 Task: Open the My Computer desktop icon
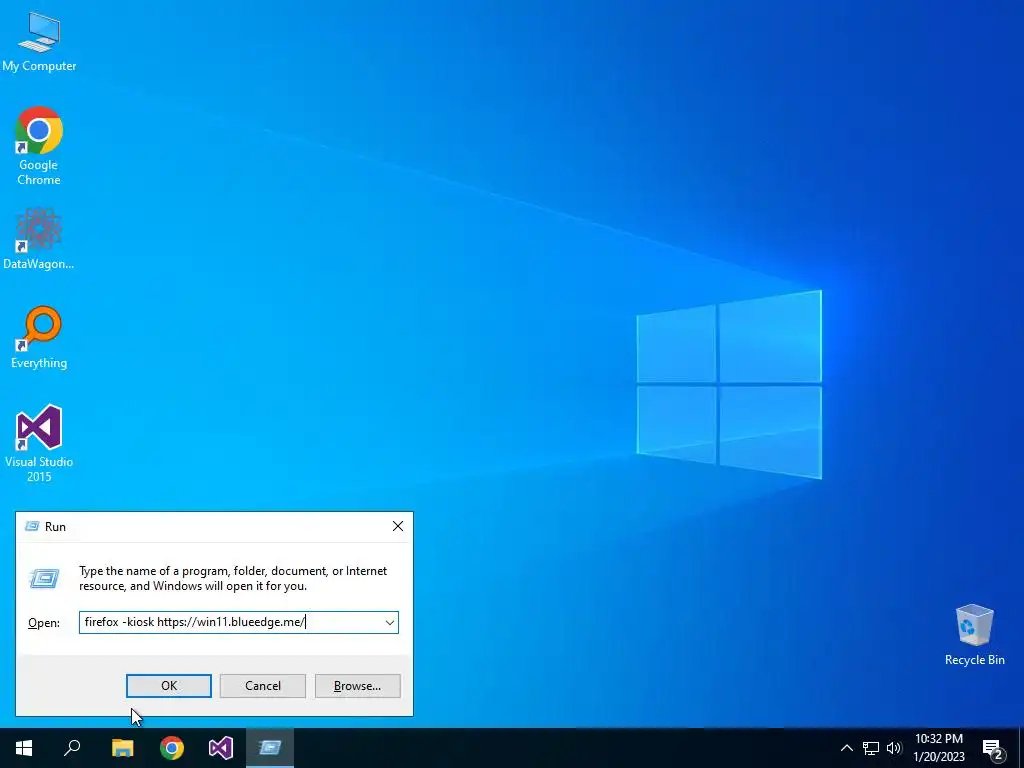(39, 42)
